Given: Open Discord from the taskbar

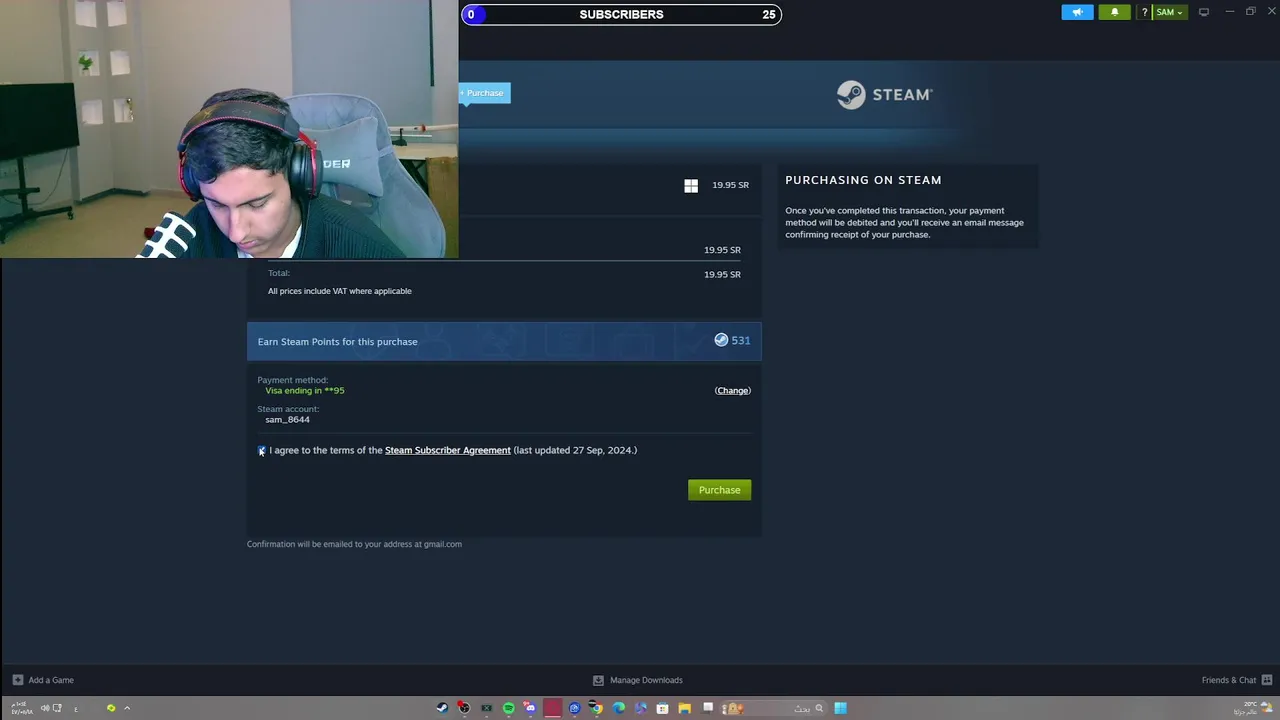Looking at the screenshot, I should tap(530, 708).
